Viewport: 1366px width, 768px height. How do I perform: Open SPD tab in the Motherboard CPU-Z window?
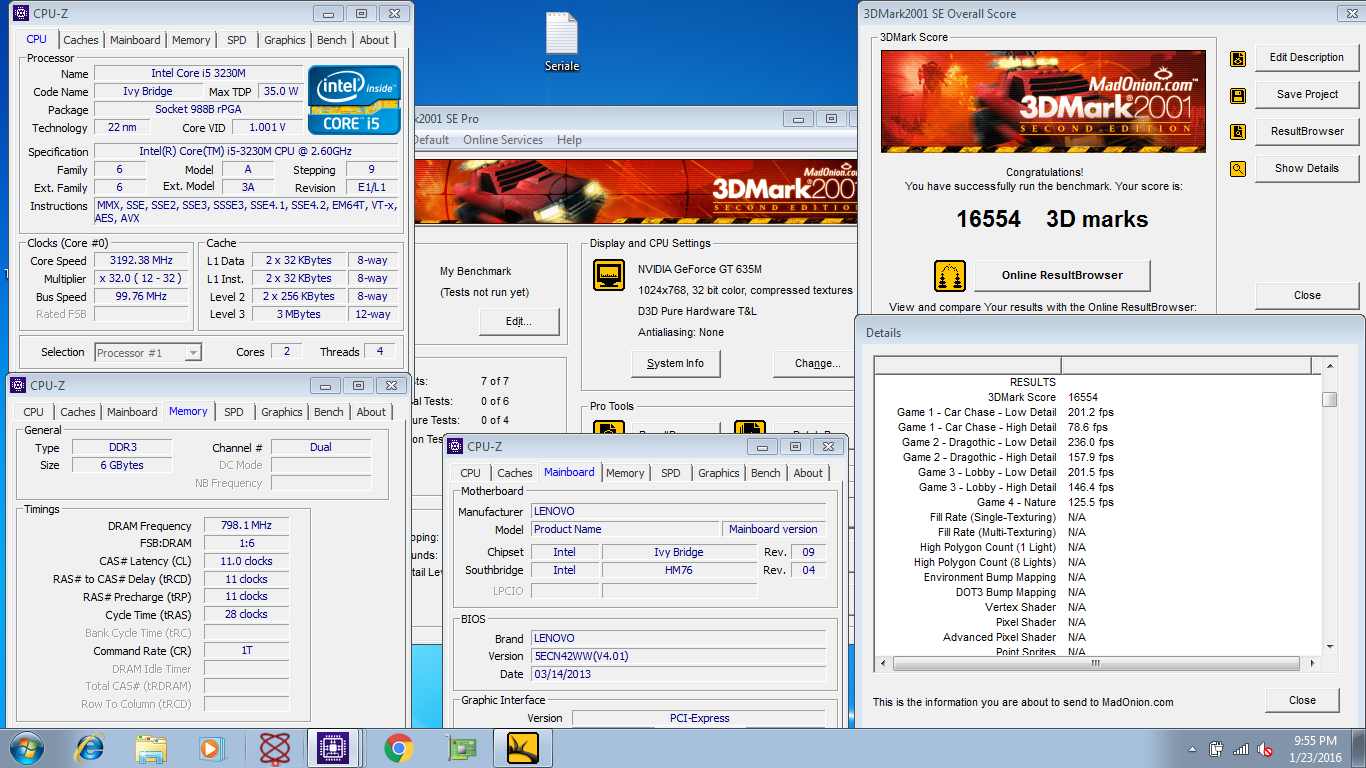(671, 473)
